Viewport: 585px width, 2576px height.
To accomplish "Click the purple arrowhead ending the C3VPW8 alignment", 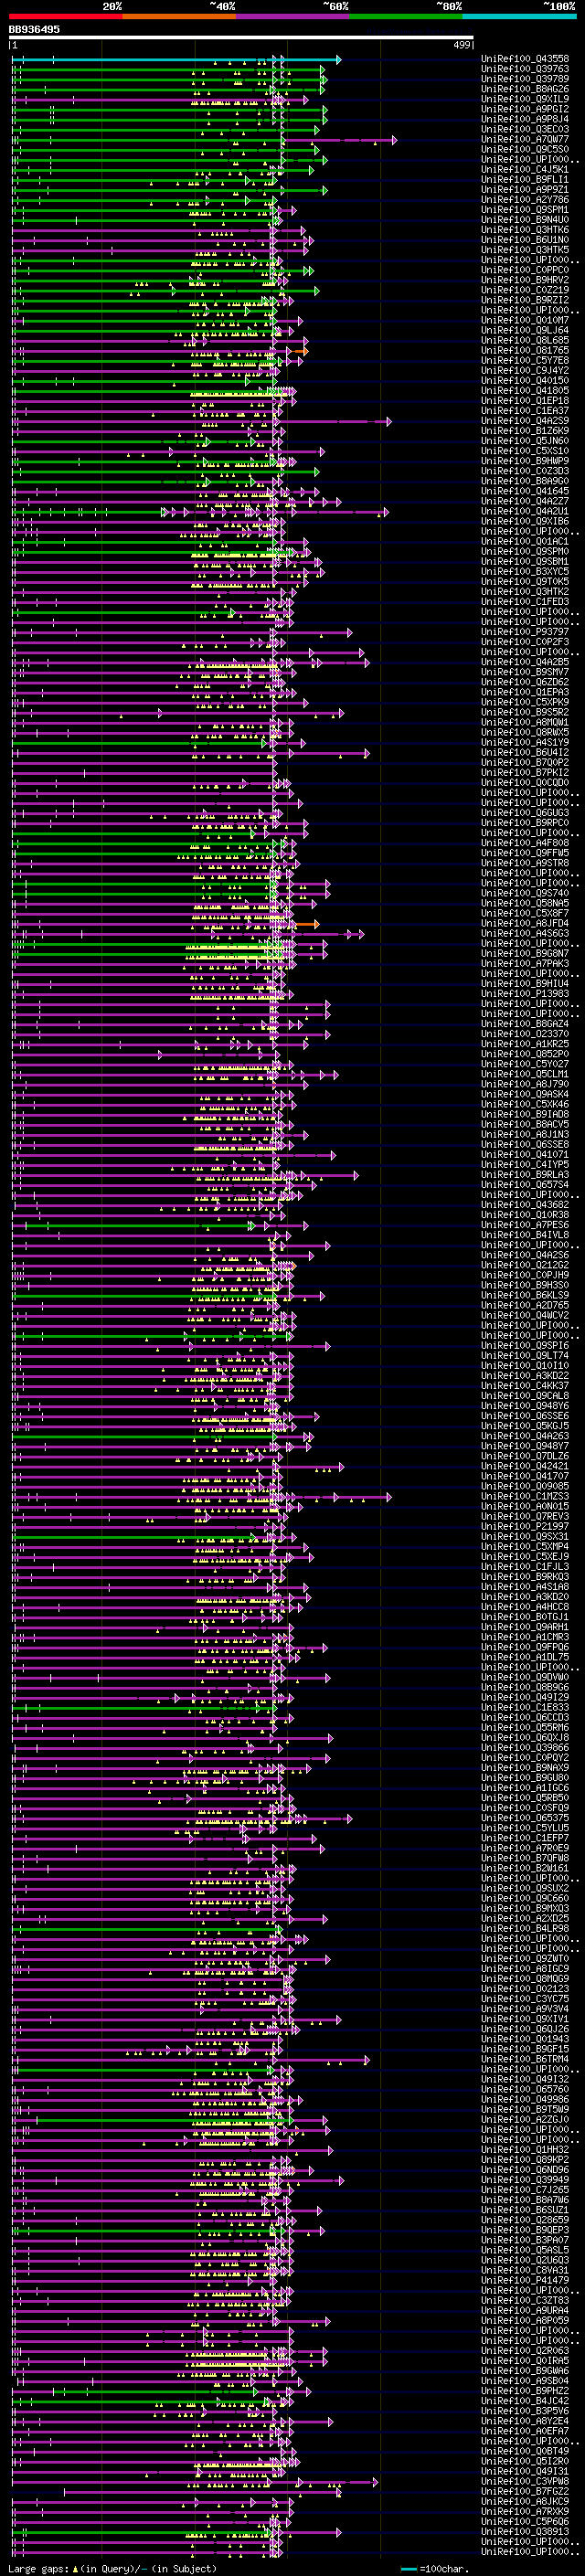I will click(x=376, y=2482).
